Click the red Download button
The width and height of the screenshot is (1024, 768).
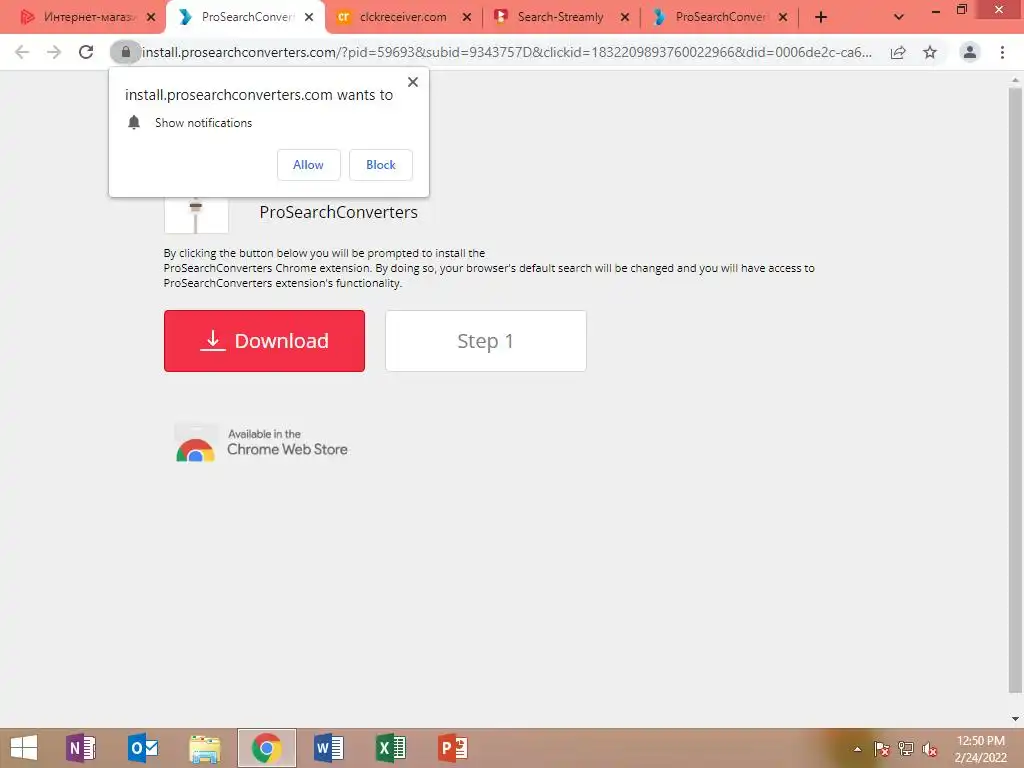tap(264, 341)
